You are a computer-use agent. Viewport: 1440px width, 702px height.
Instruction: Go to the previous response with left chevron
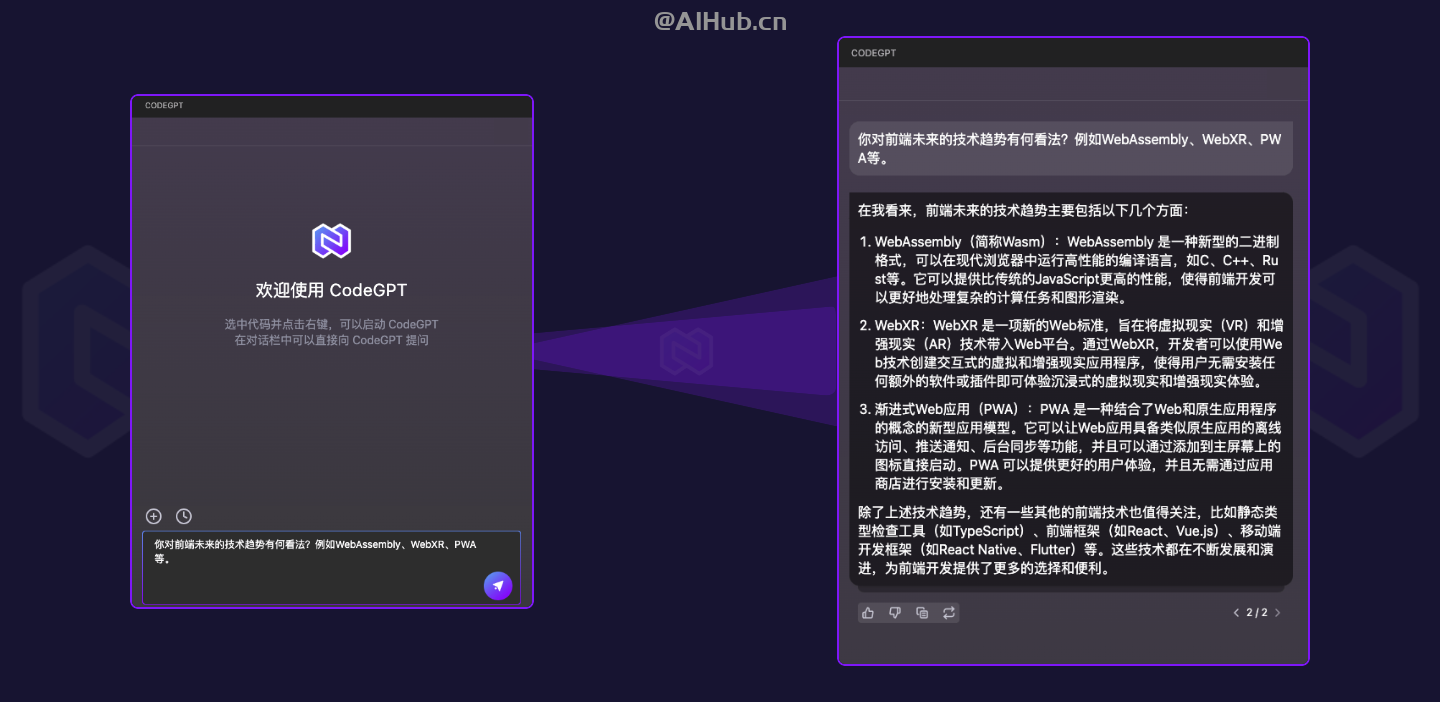(x=1236, y=613)
